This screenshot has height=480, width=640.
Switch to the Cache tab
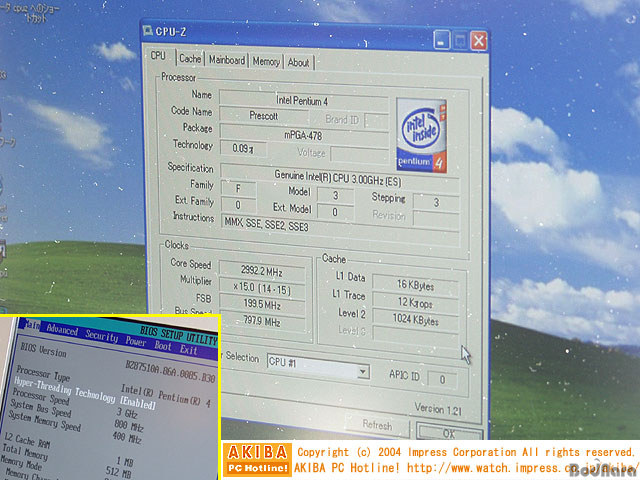pyautogui.click(x=190, y=59)
